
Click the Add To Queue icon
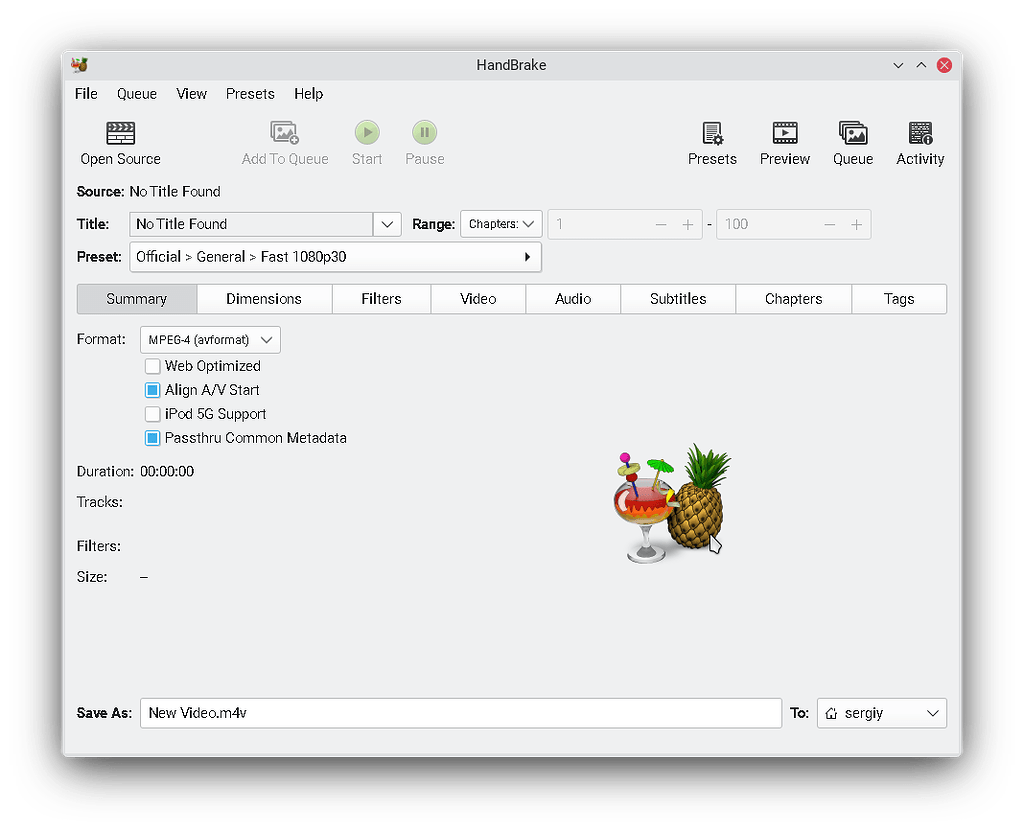(284, 141)
